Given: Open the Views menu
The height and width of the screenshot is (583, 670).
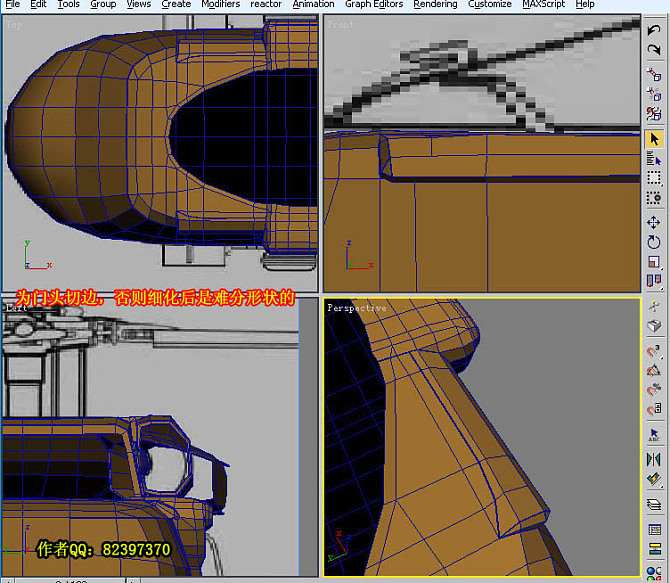Looking at the screenshot, I should 139,4.
